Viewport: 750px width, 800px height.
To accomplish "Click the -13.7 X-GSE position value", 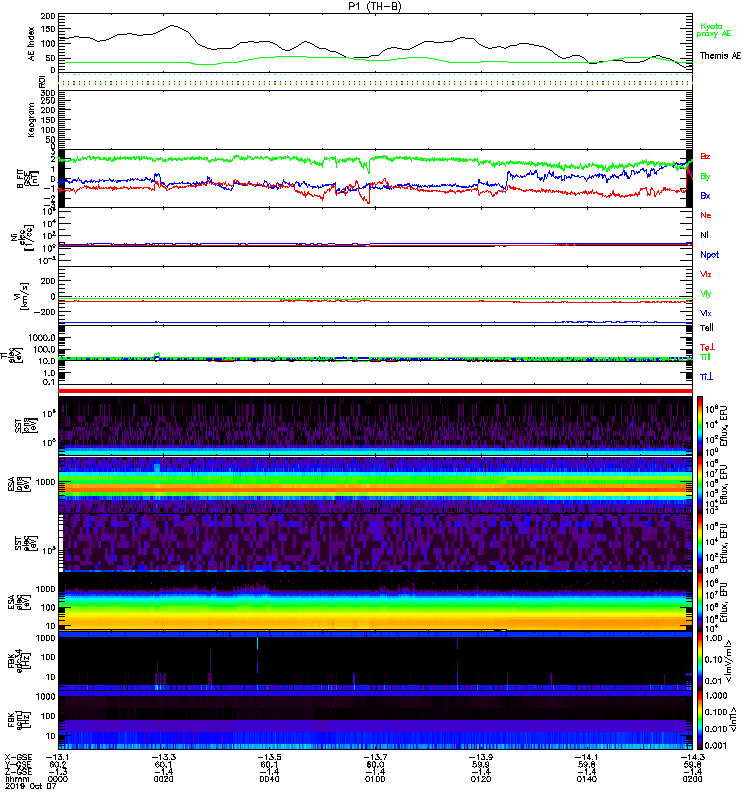I will coord(375,757).
